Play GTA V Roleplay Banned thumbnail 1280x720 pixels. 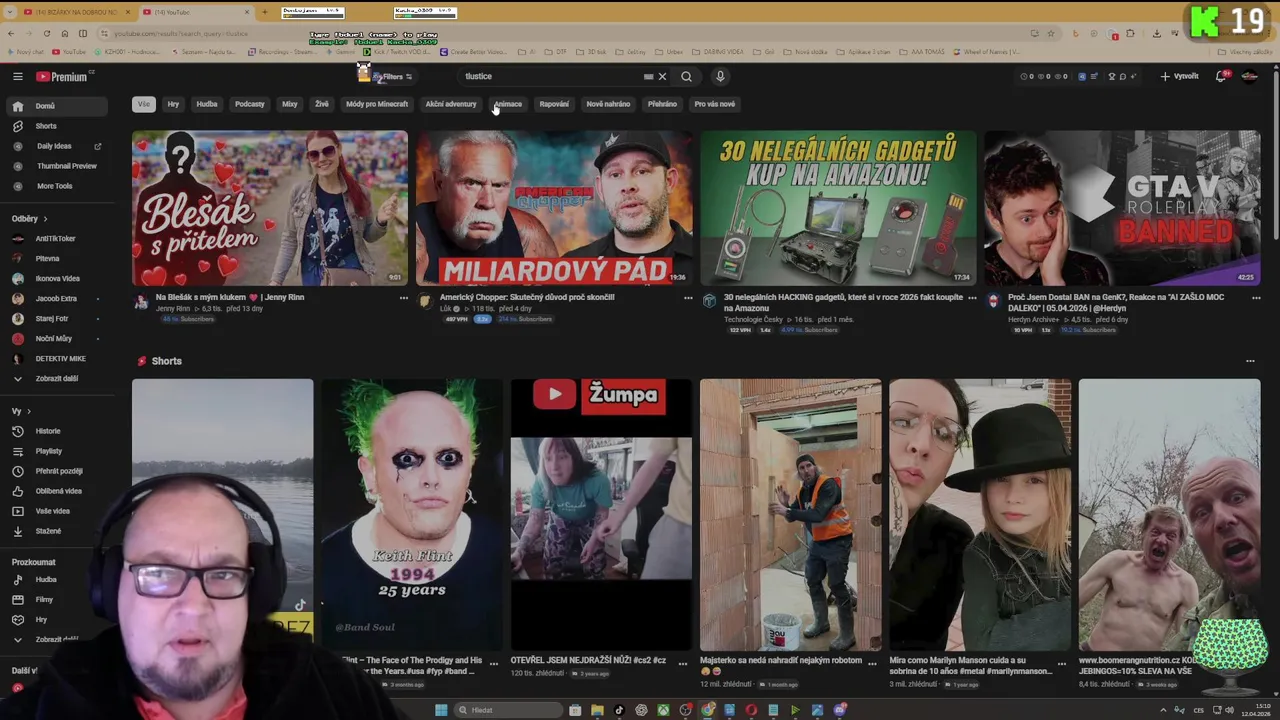(x=1122, y=208)
